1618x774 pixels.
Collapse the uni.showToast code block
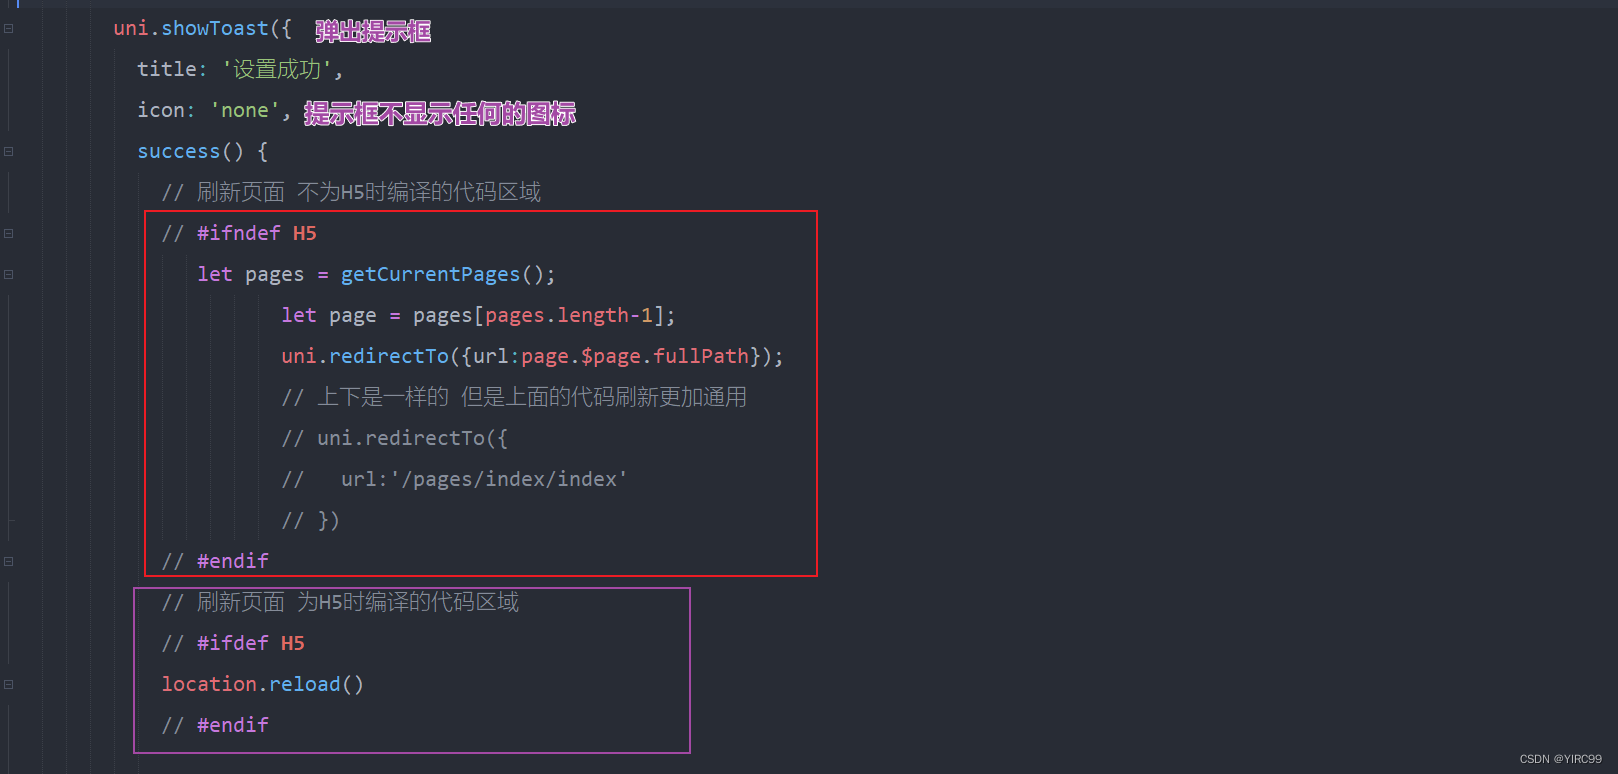tap(8, 28)
